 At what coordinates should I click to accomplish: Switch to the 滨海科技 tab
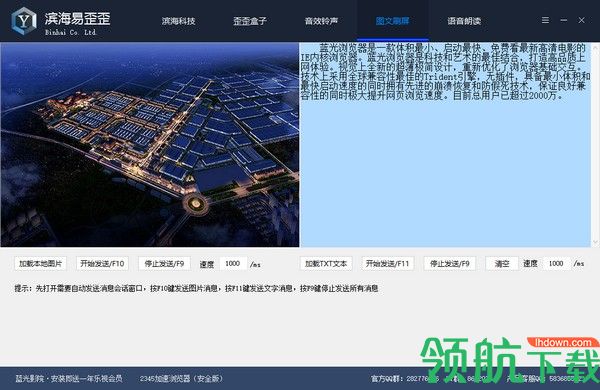[x=178, y=21]
